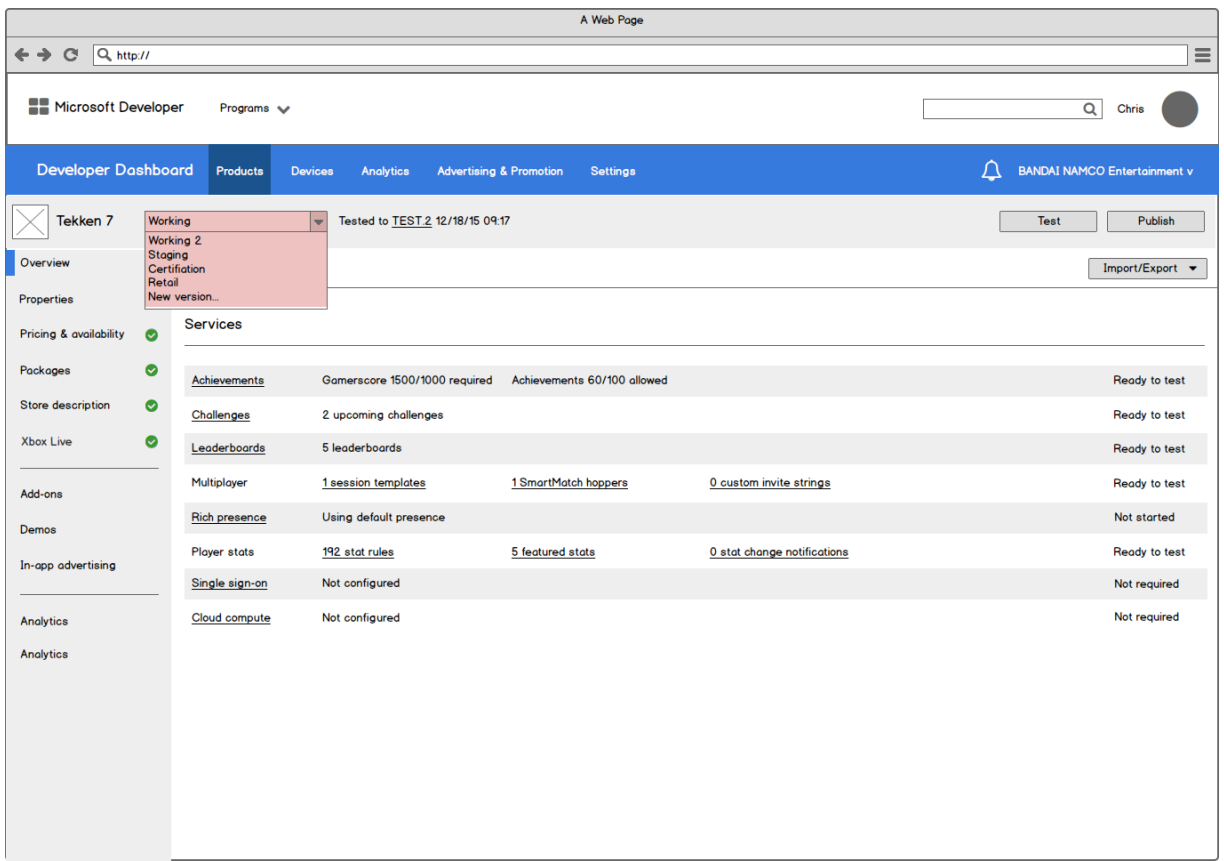Image resolution: width=1224 pixels, height=861 pixels.
Task: Open Single sign-on link
Action: (x=230, y=583)
